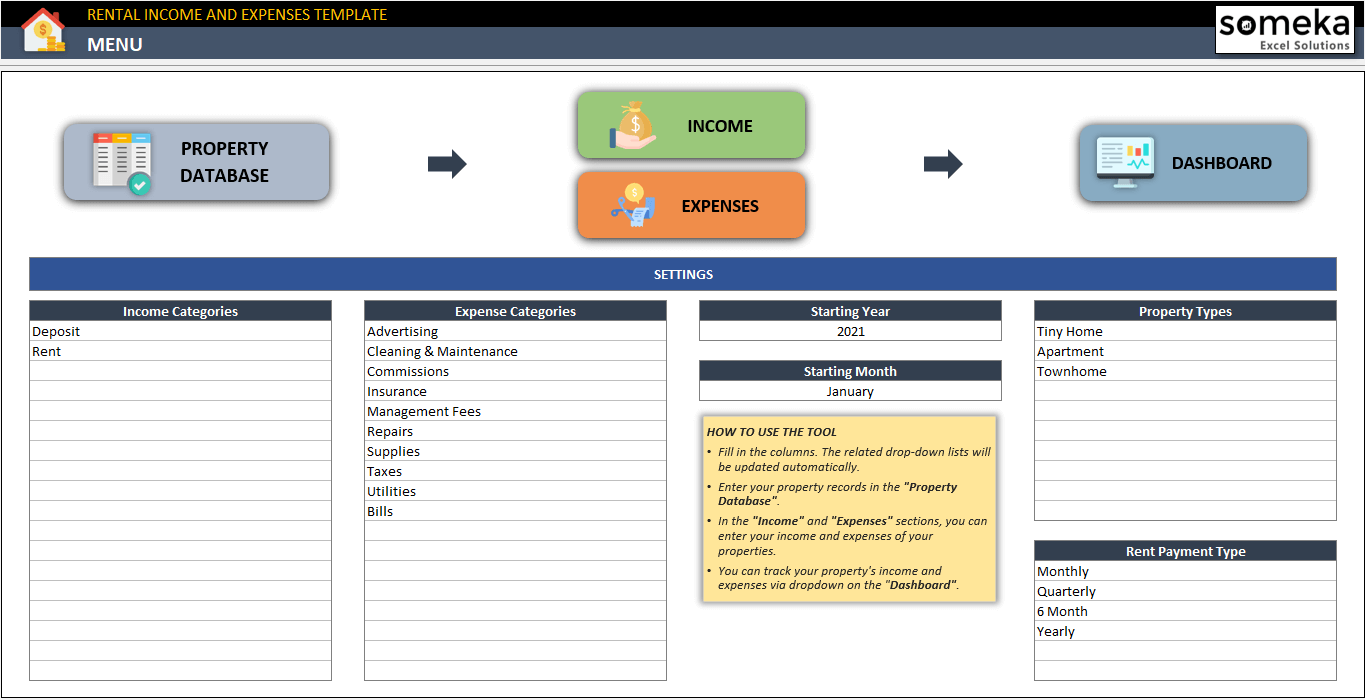This screenshot has width=1365, height=700.
Task: Select the Apartment property type
Action: (1185, 351)
